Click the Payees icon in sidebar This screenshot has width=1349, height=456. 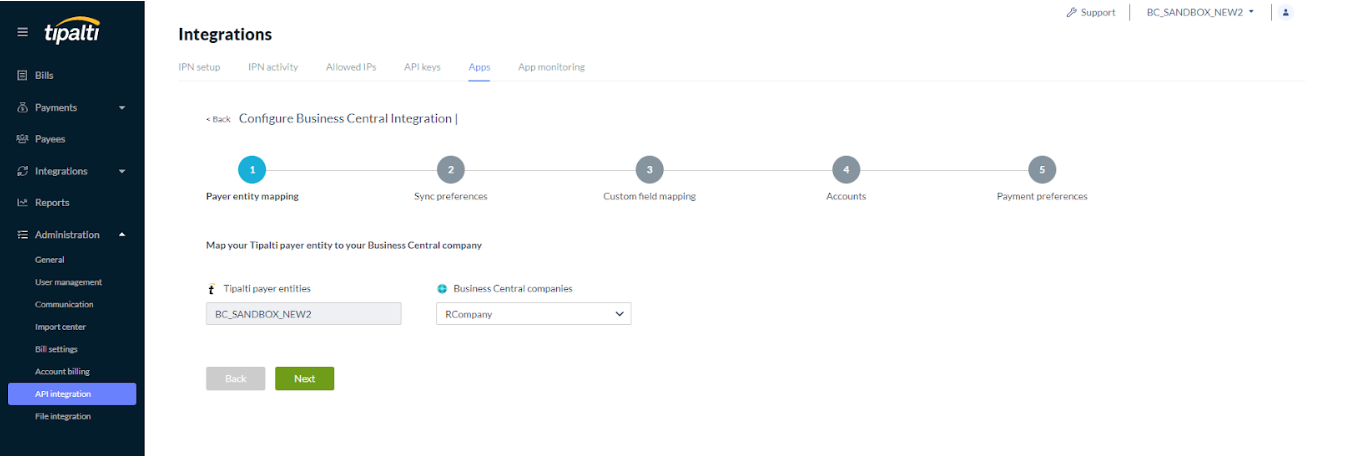22,139
